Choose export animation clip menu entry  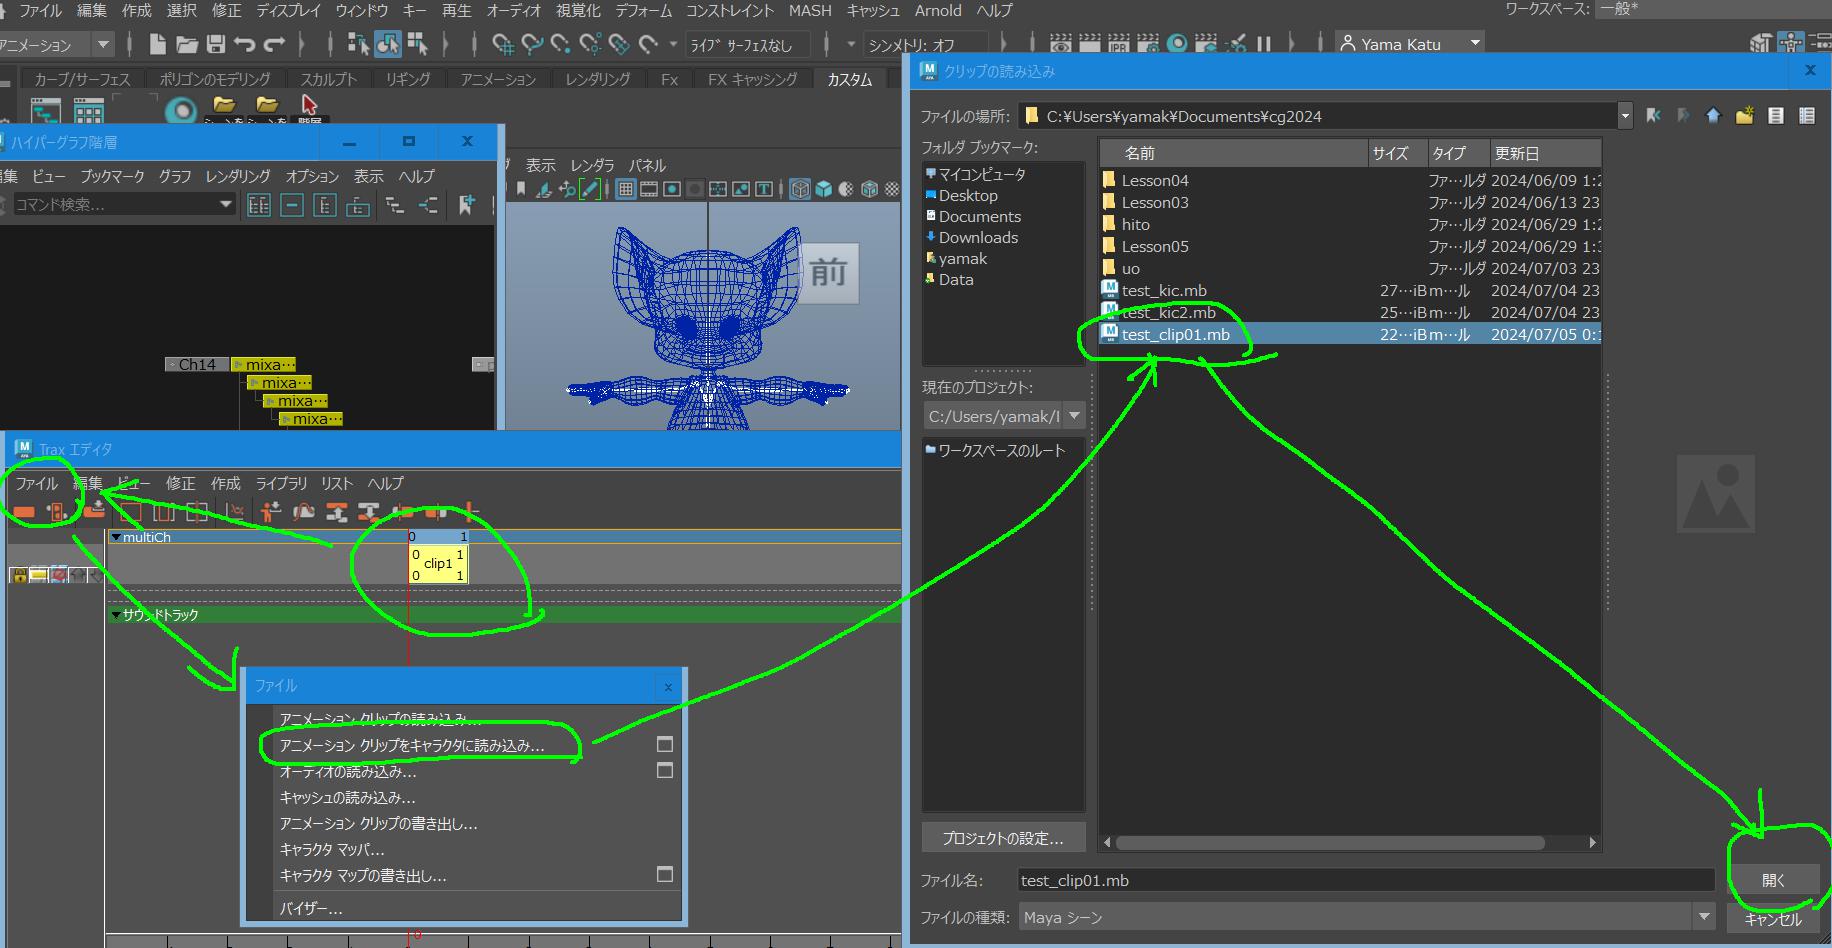pos(378,823)
